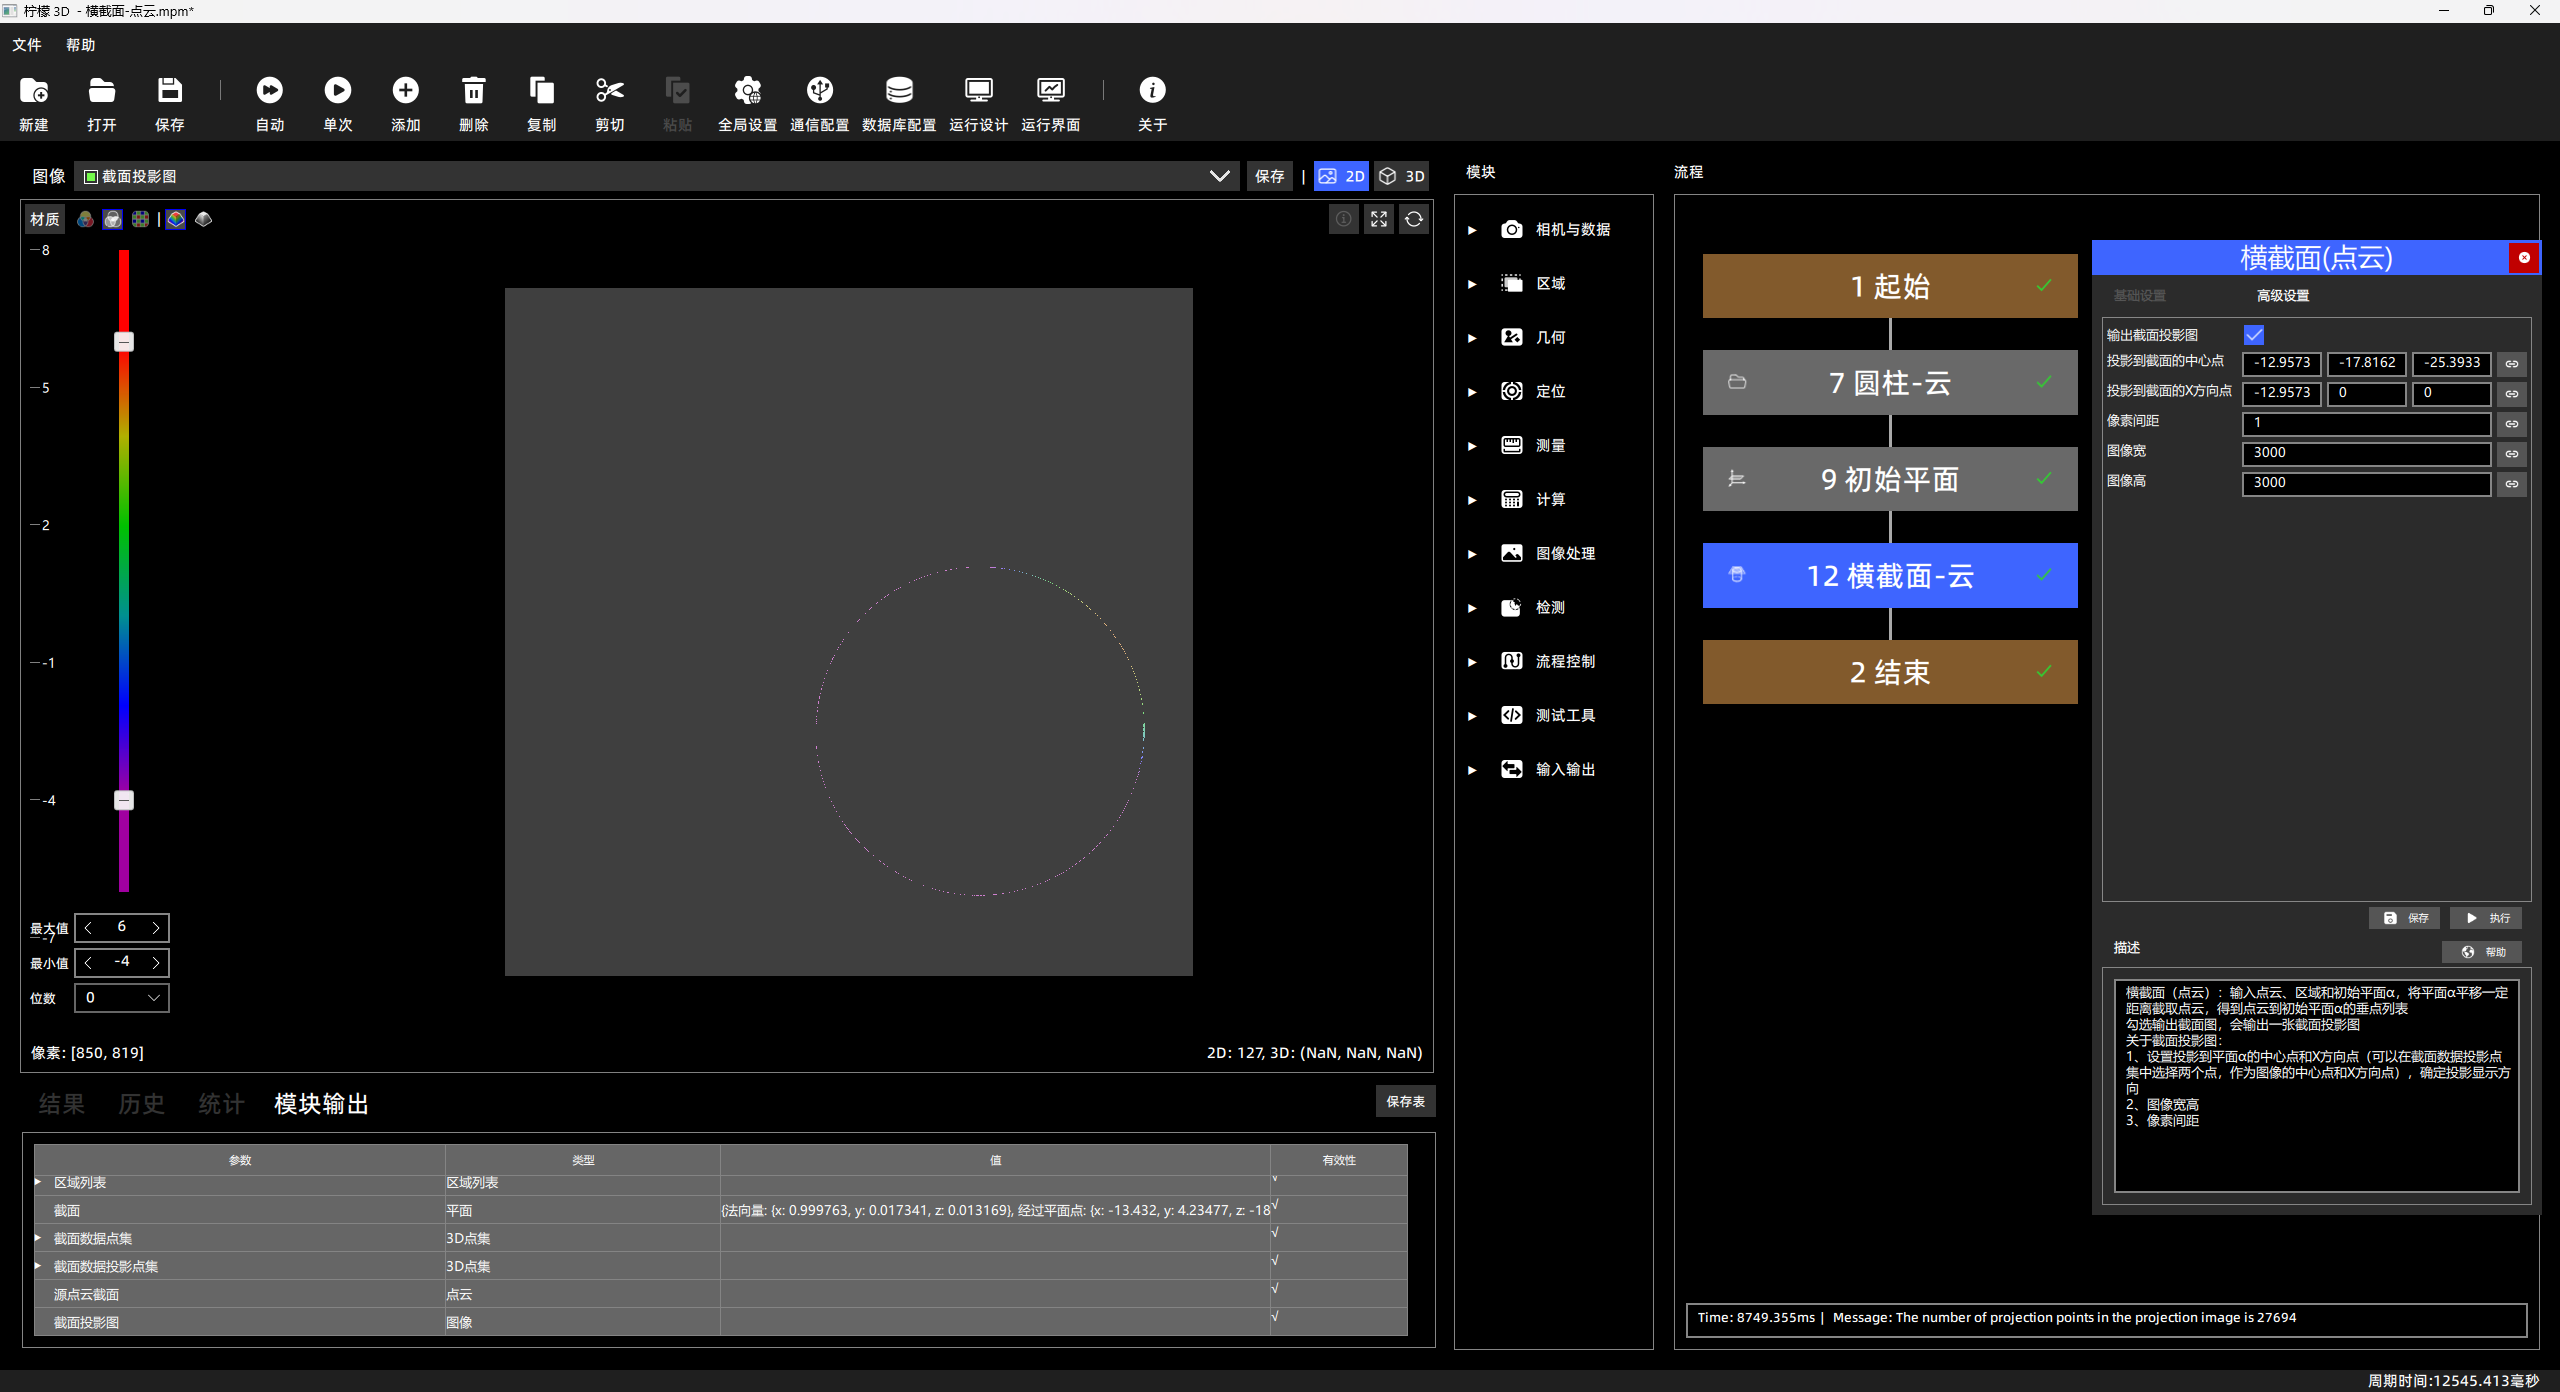Click the info icon in image view
This screenshot has height=1392, width=2560.
(1344, 219)
